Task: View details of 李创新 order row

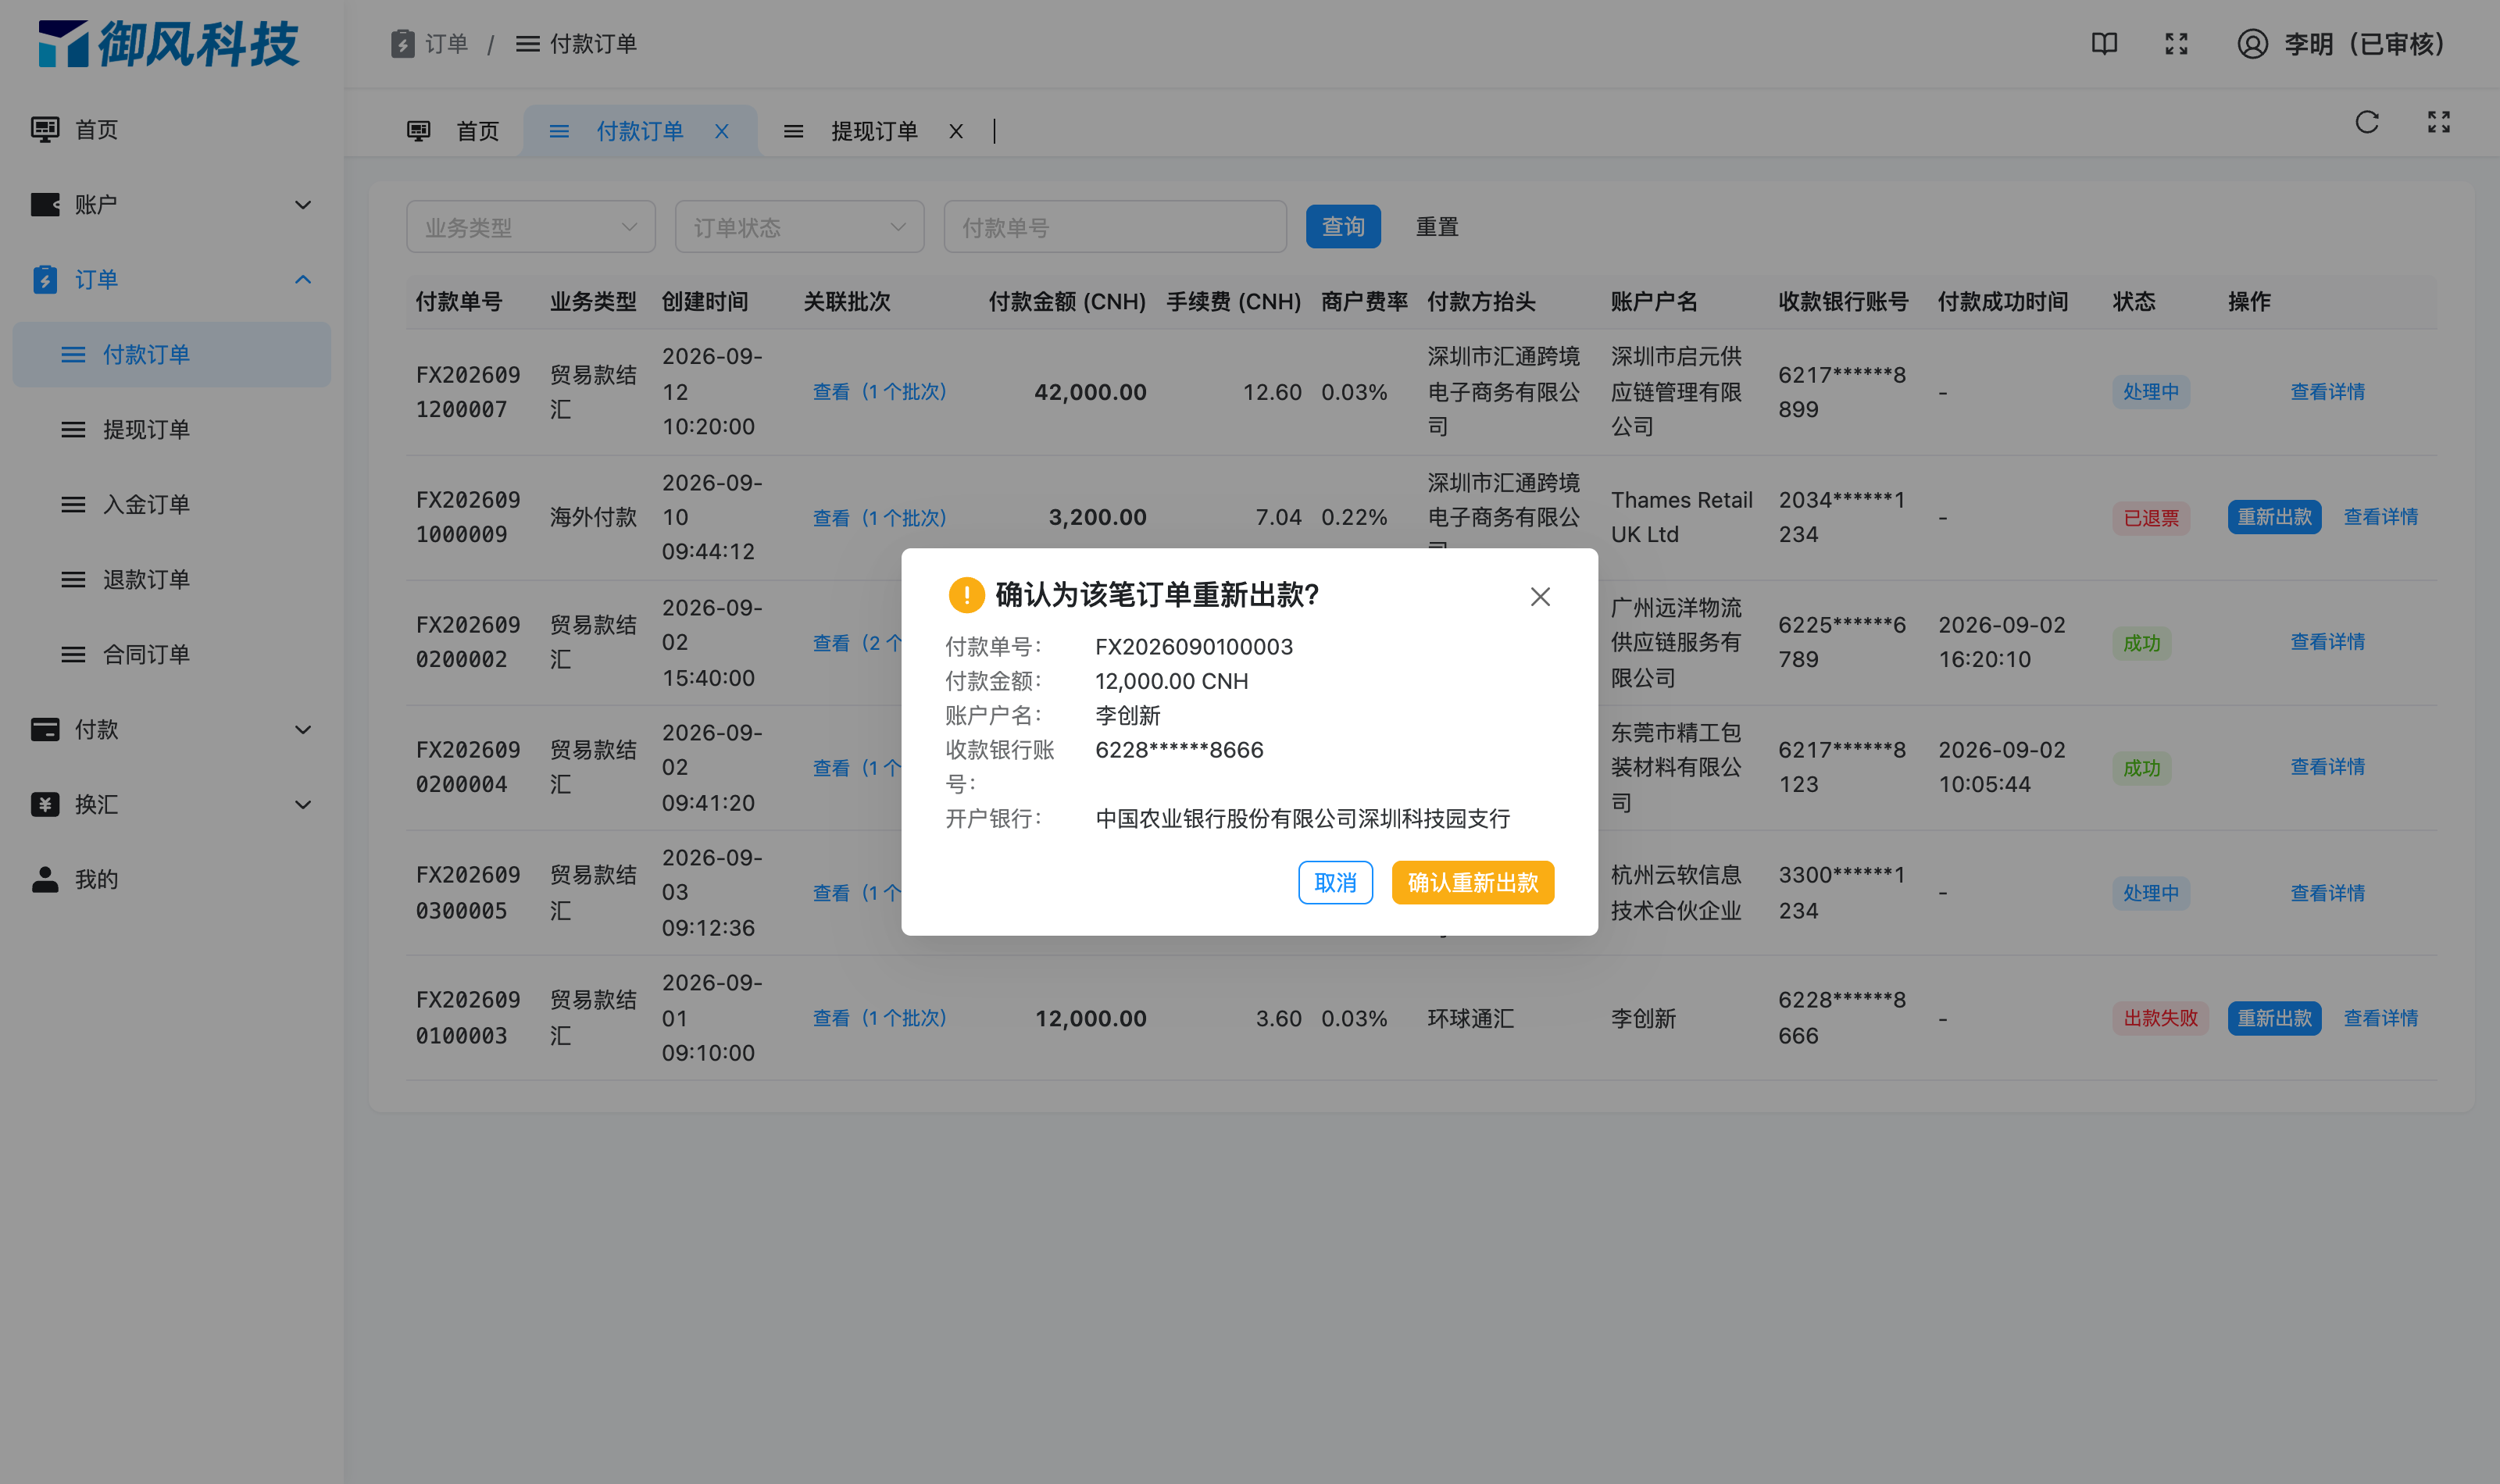Action: [2381, 1018]
